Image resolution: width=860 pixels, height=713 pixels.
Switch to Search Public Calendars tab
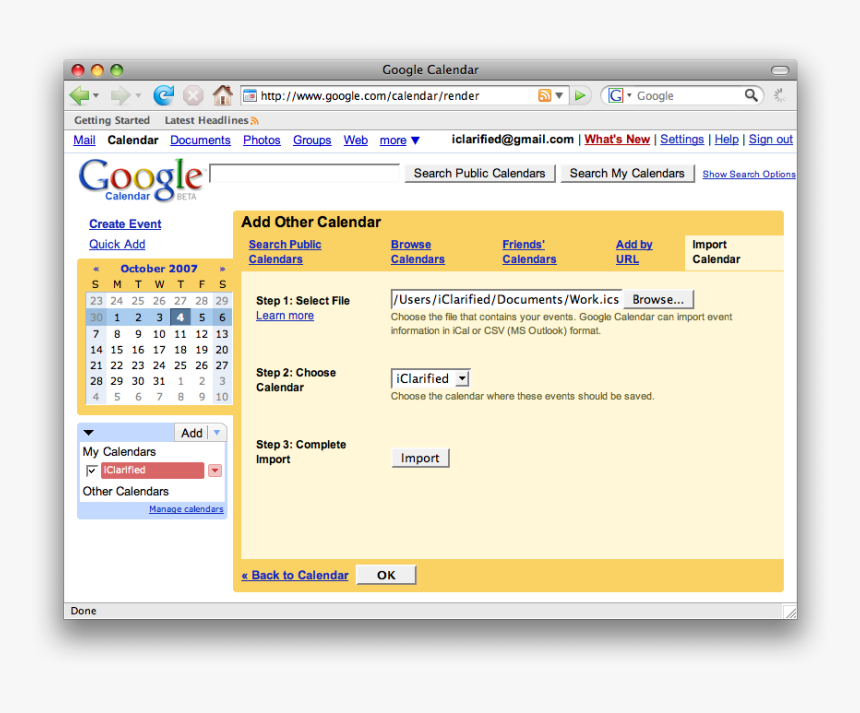tap(285, 252)
